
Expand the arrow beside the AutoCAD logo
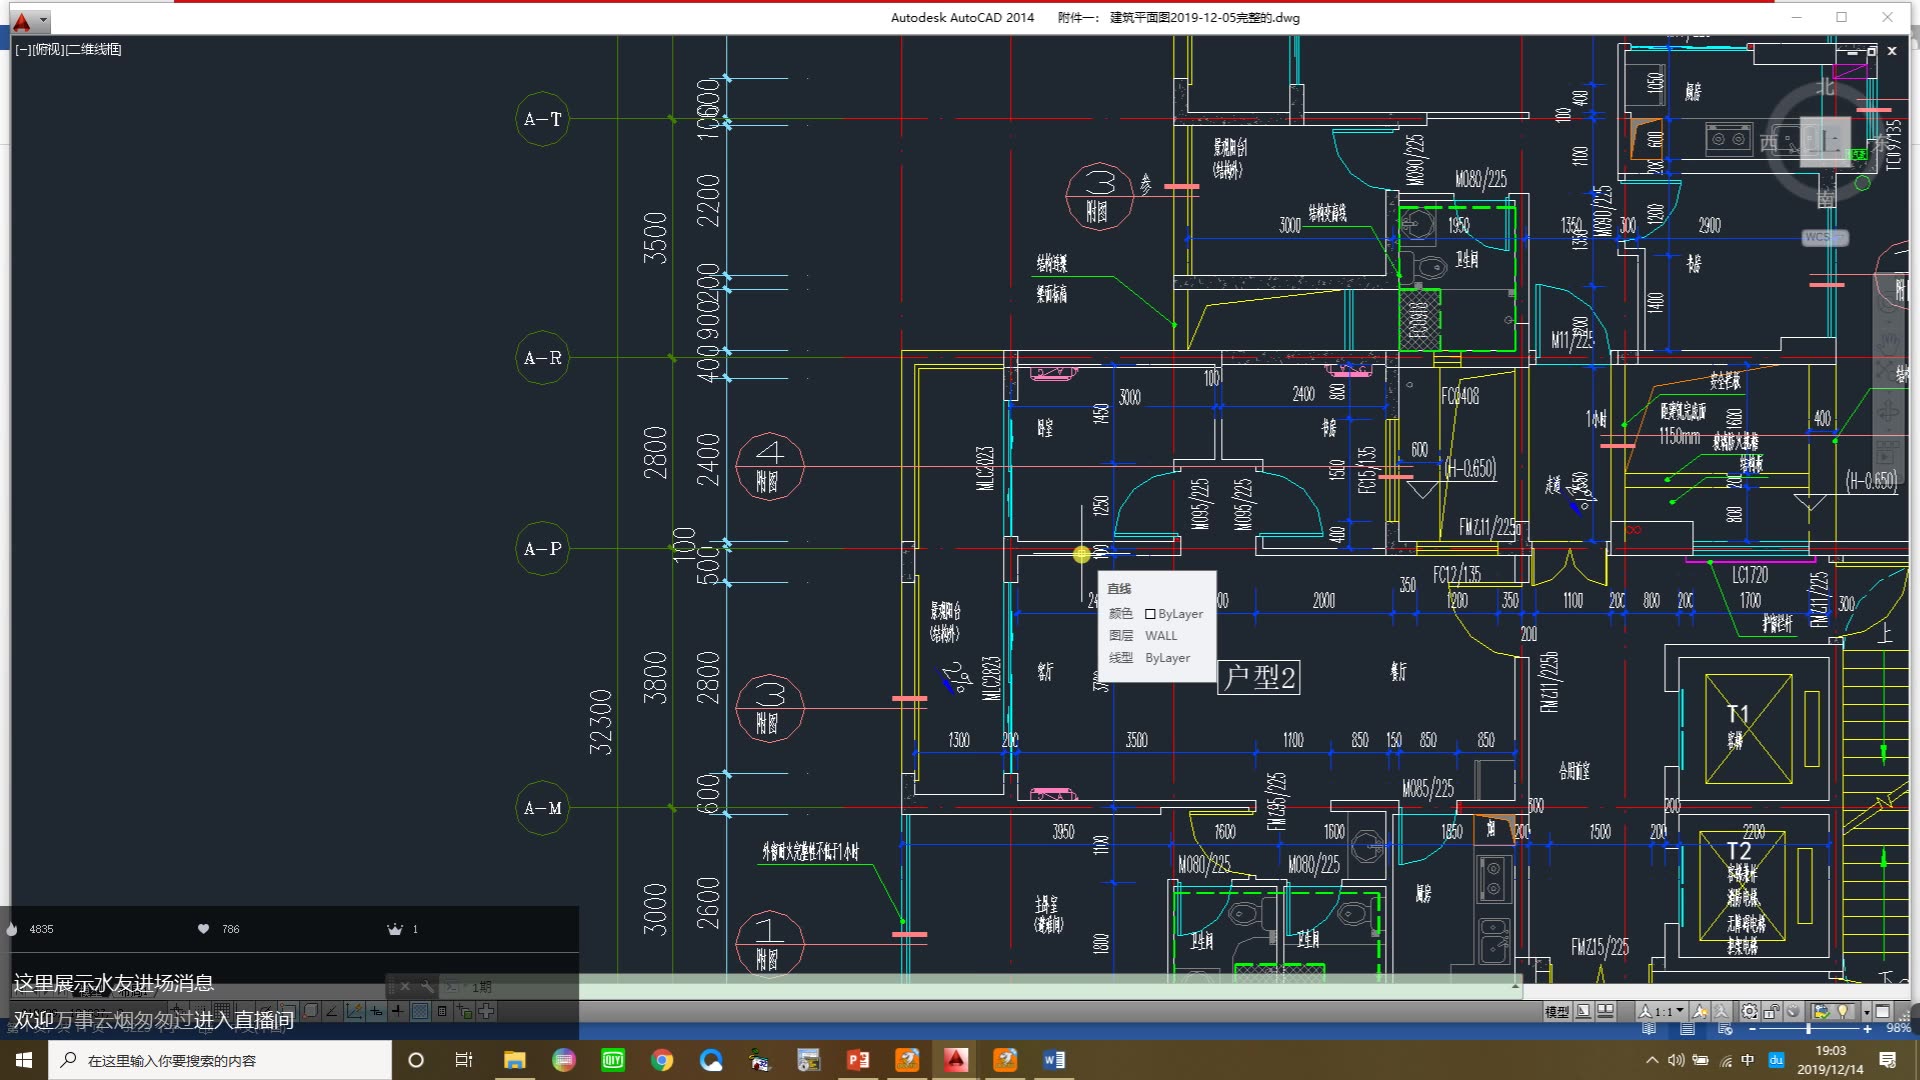pos(43,20)
